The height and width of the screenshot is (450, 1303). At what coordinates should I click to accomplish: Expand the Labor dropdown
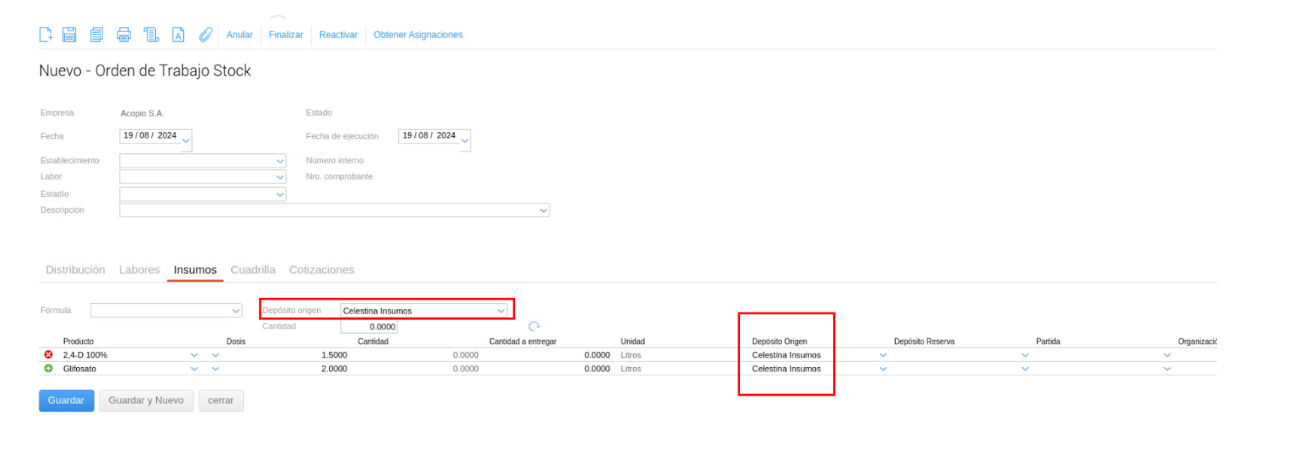point(280,177)
